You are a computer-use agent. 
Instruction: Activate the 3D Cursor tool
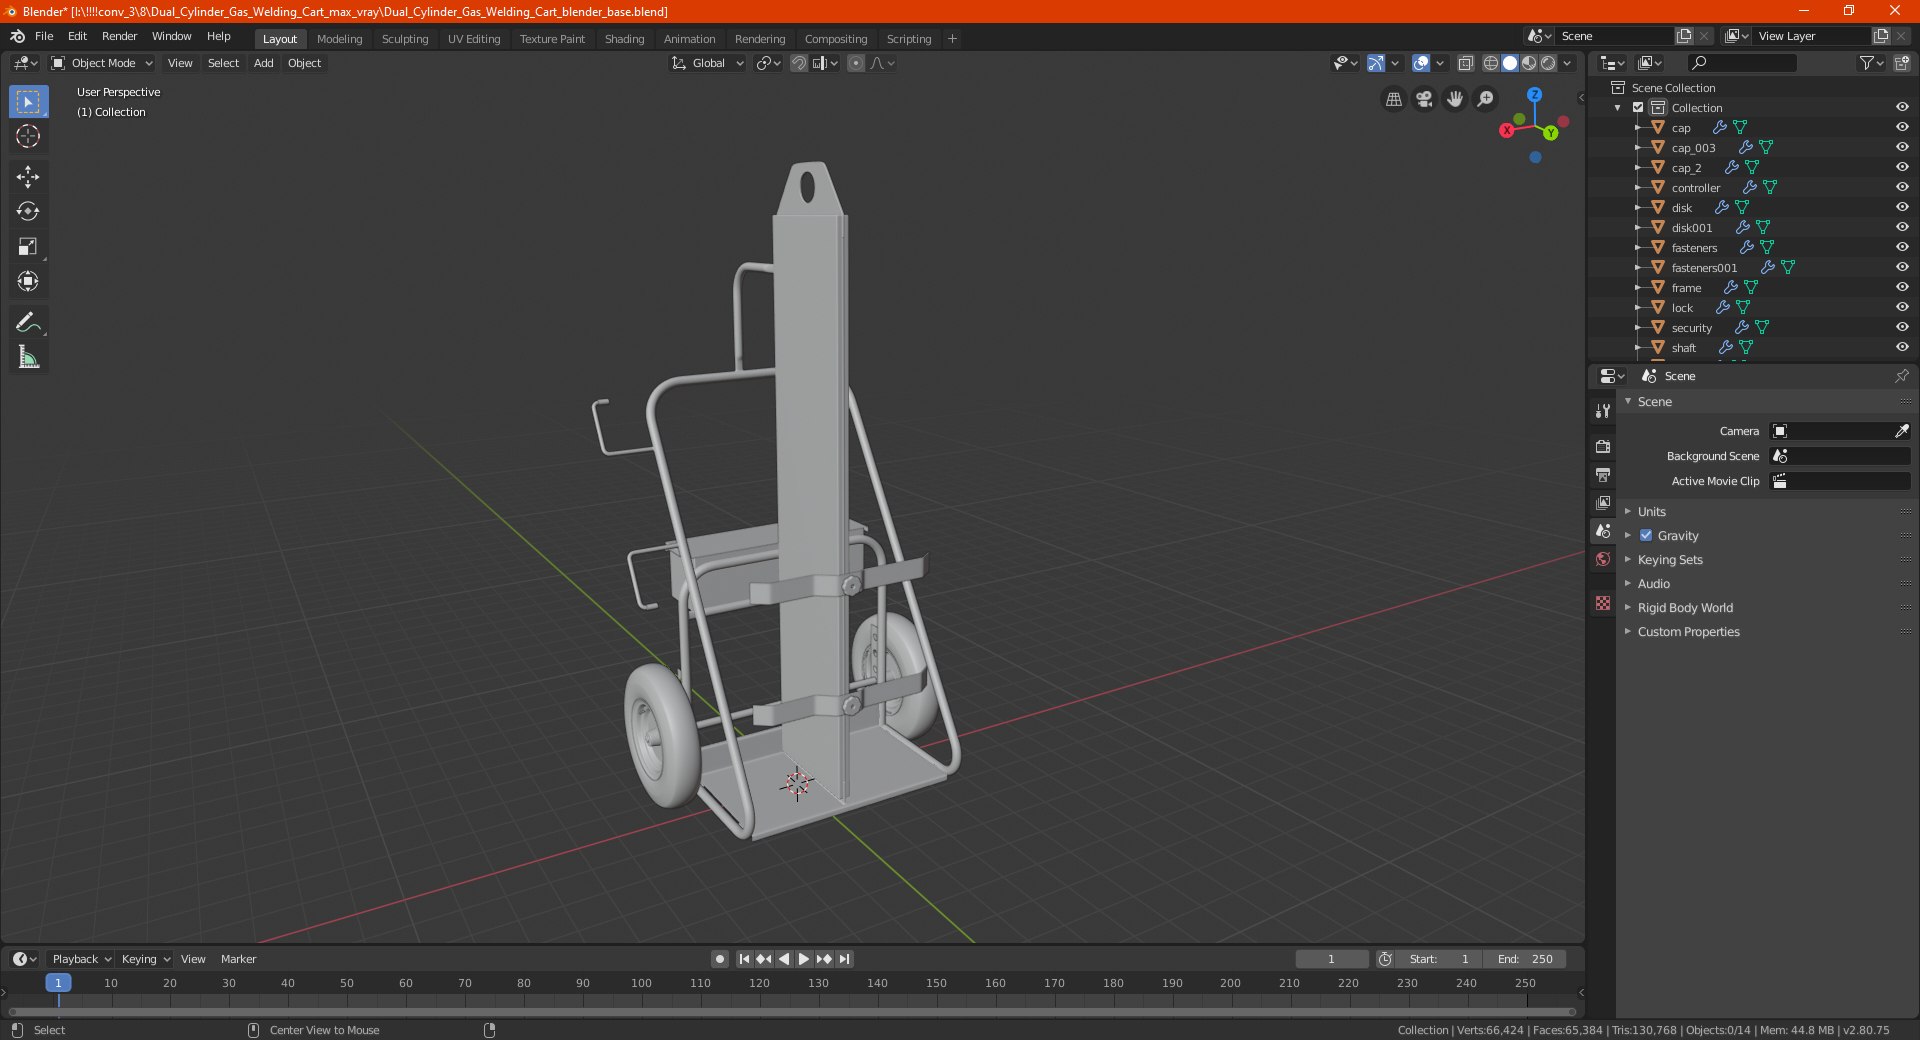pyautogui.click(x=28, y=136)
